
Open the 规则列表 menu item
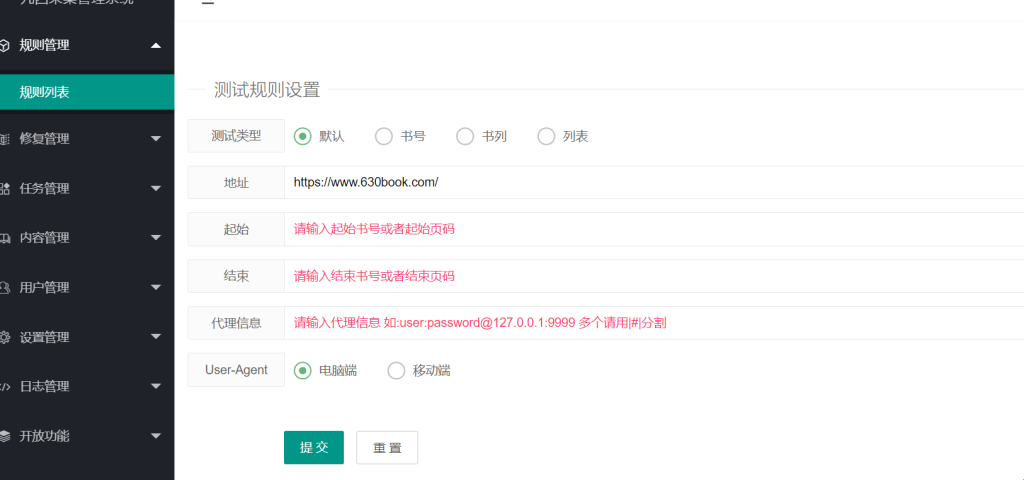click(87, 92)
